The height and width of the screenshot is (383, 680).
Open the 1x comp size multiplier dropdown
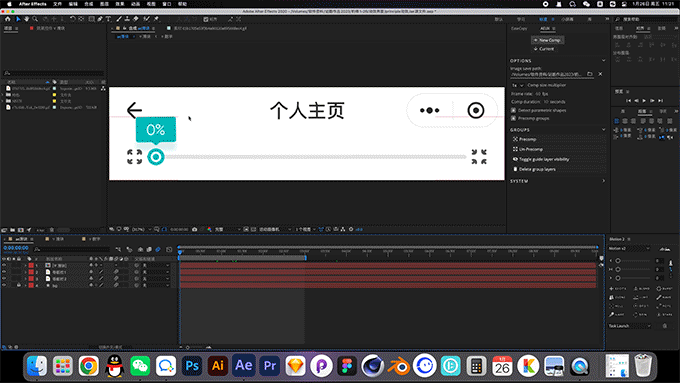coord(517,85)
